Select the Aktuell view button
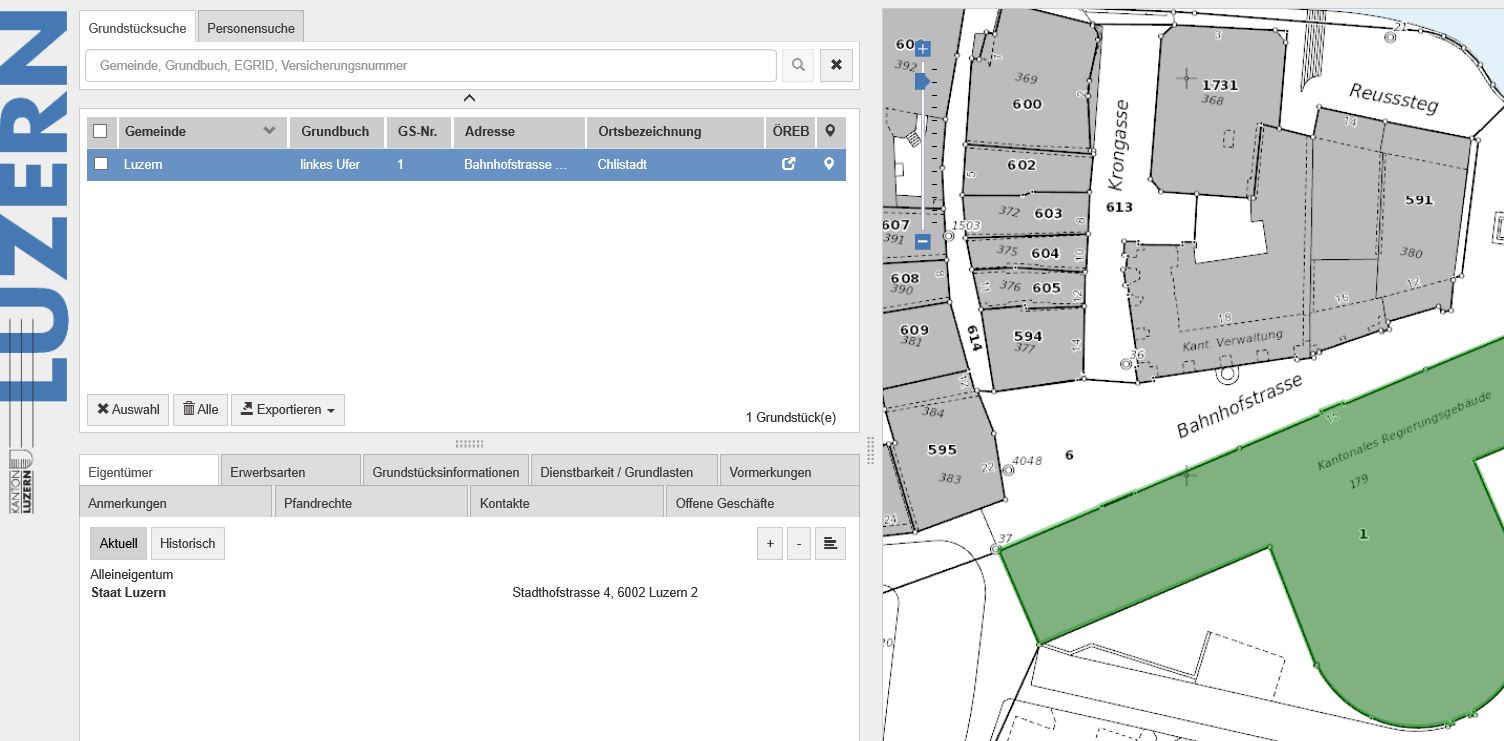 tap(118, 543)
